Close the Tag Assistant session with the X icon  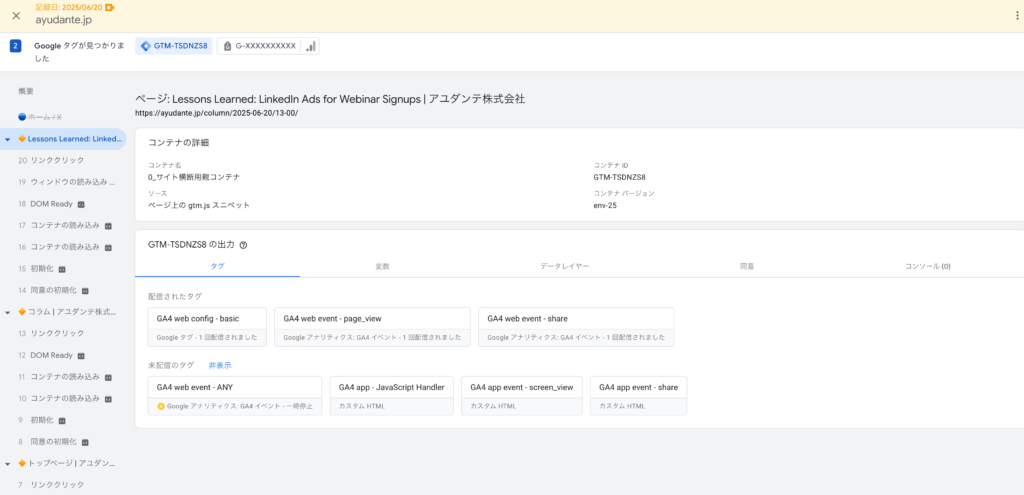[x=16, y=16]
